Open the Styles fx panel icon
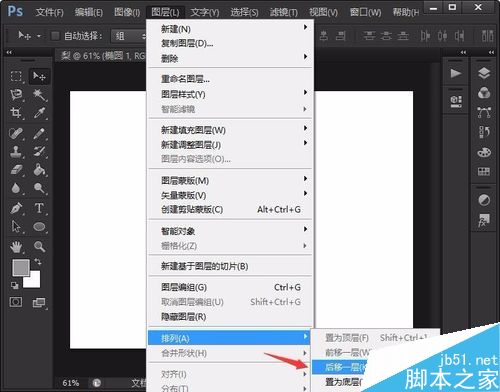The width and height of the screenshot is (500, 392). pos(484,220)
